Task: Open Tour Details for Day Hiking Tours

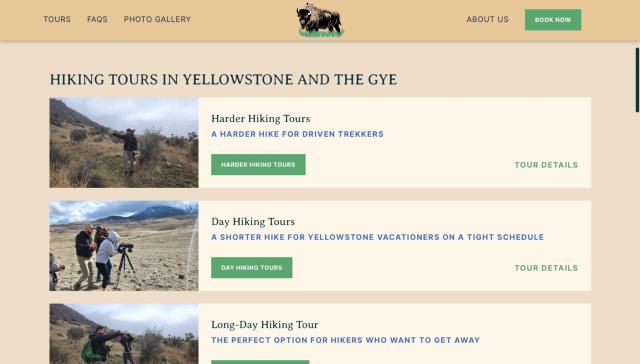Action: tap(546, 268)
